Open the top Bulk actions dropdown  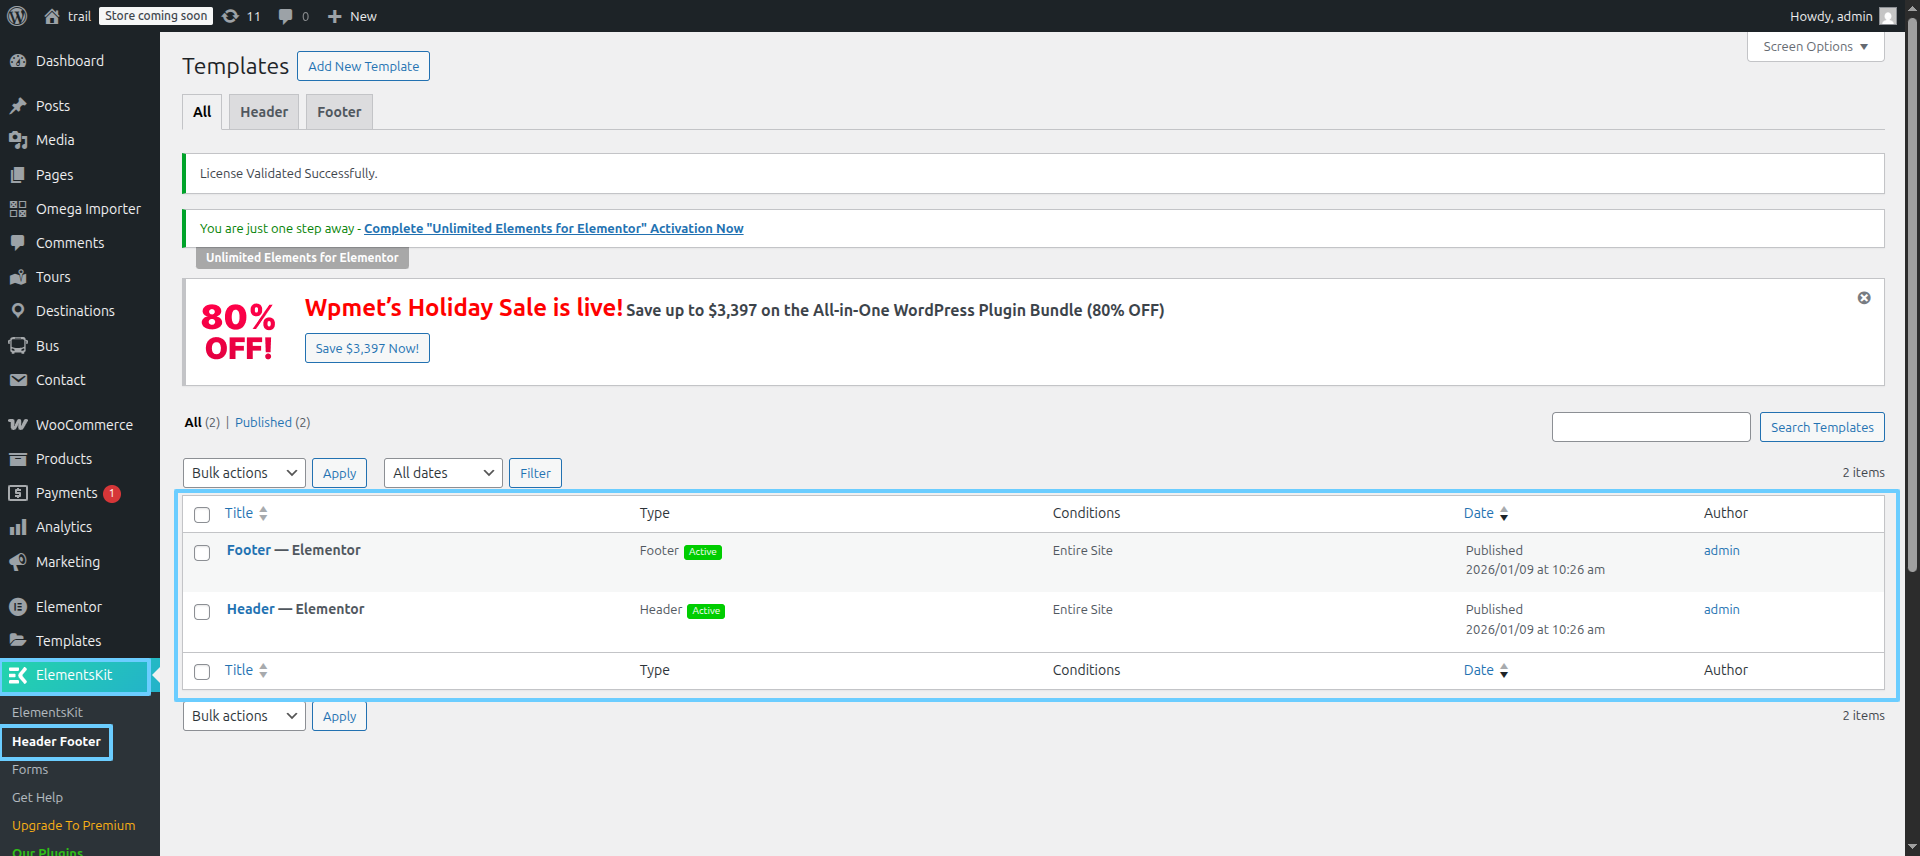pos(244,473)
